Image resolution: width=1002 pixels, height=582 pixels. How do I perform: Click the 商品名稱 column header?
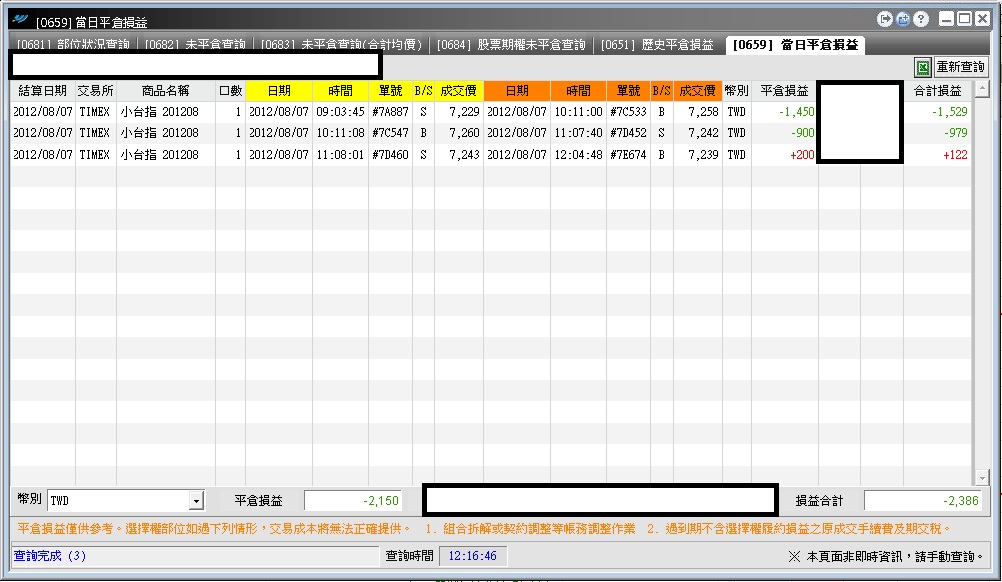(166, 91)
